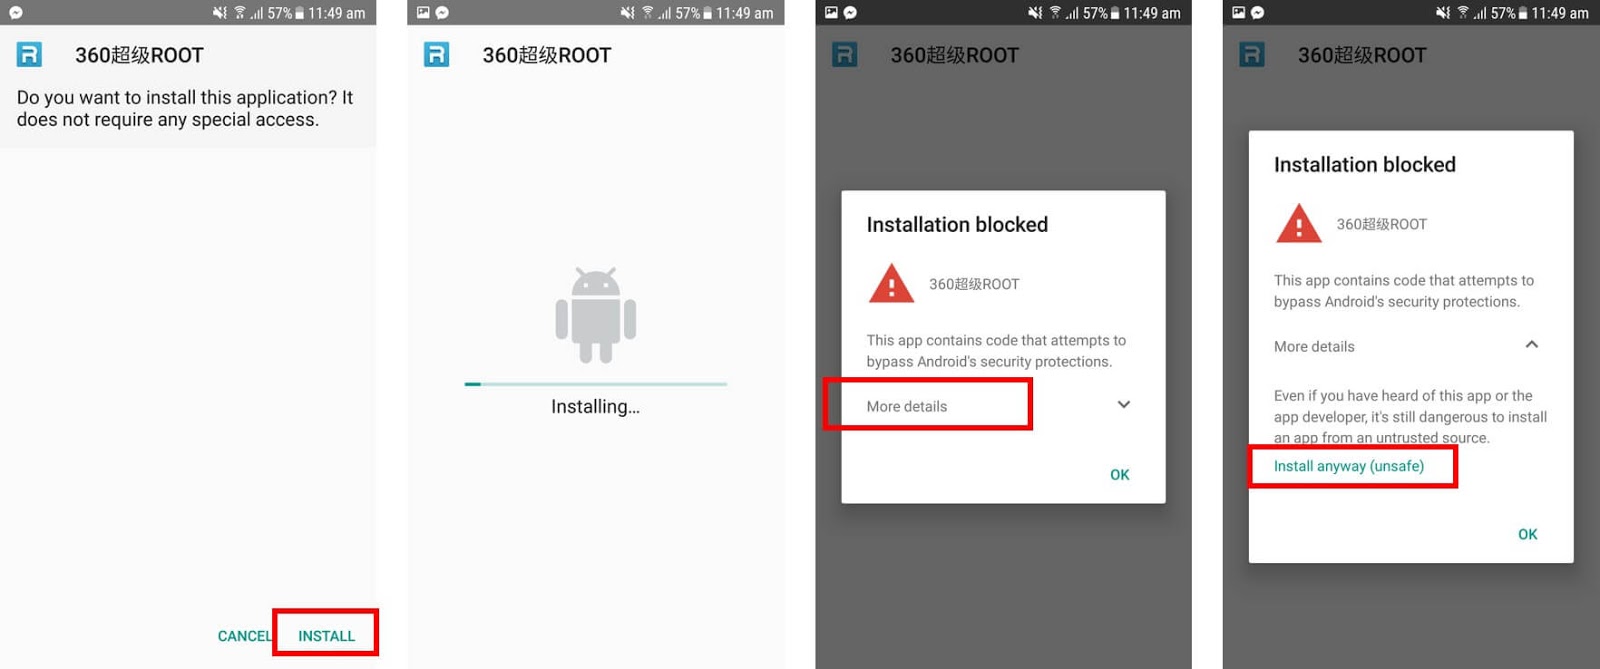This screenshot has height=669, width=1600.
Task: Tap the INSTALL button
Action: [326, 636]
